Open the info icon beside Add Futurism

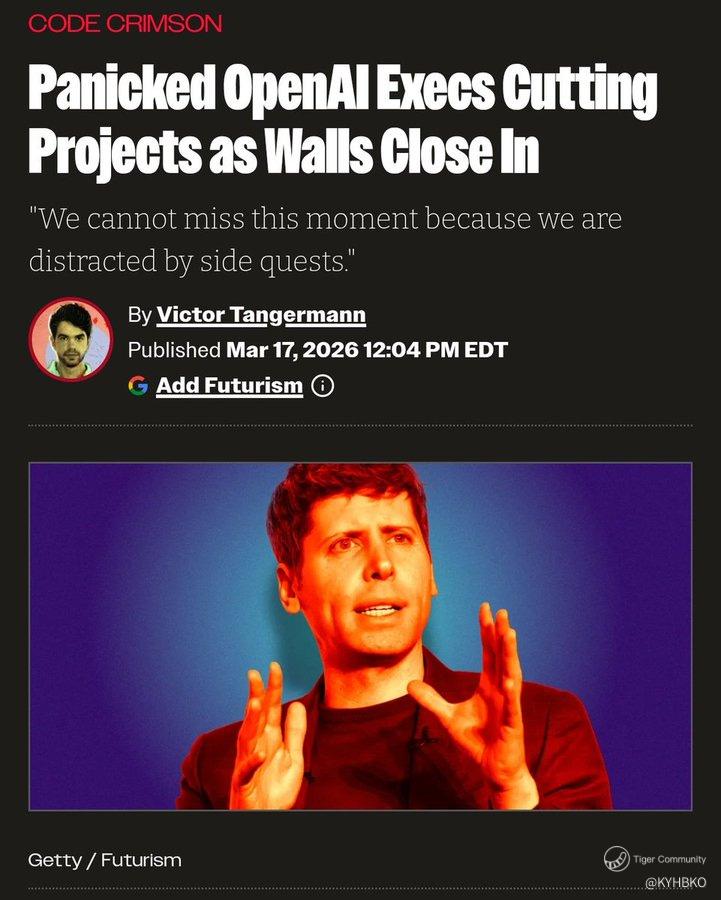pos(322,386)
